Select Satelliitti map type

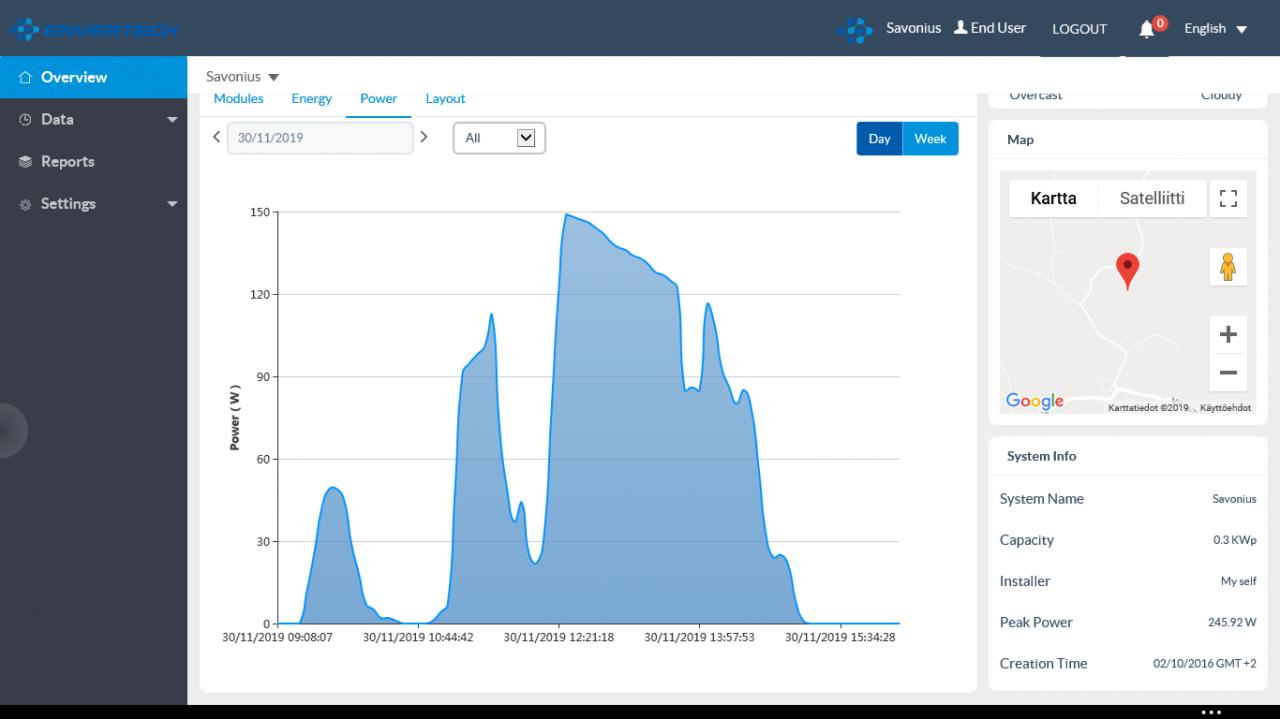(x=1152, y=198)
